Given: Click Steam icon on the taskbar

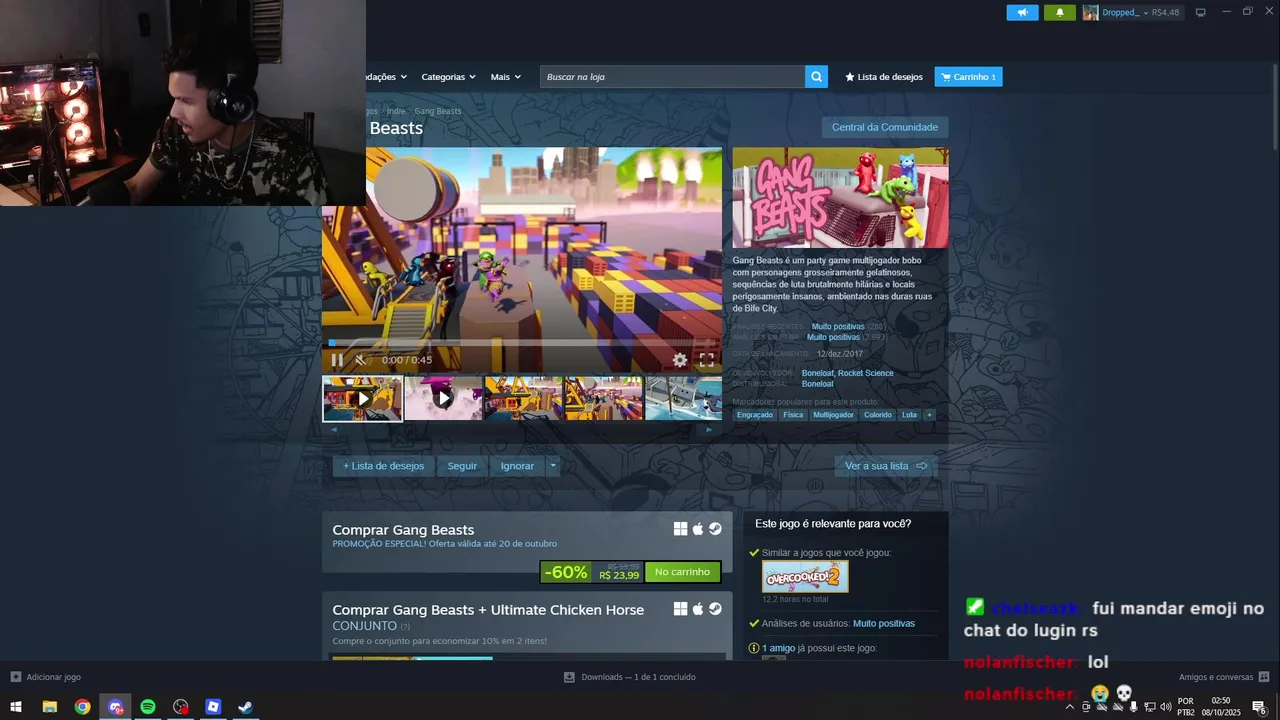Looking at the screenshot, I should (245, 707).
